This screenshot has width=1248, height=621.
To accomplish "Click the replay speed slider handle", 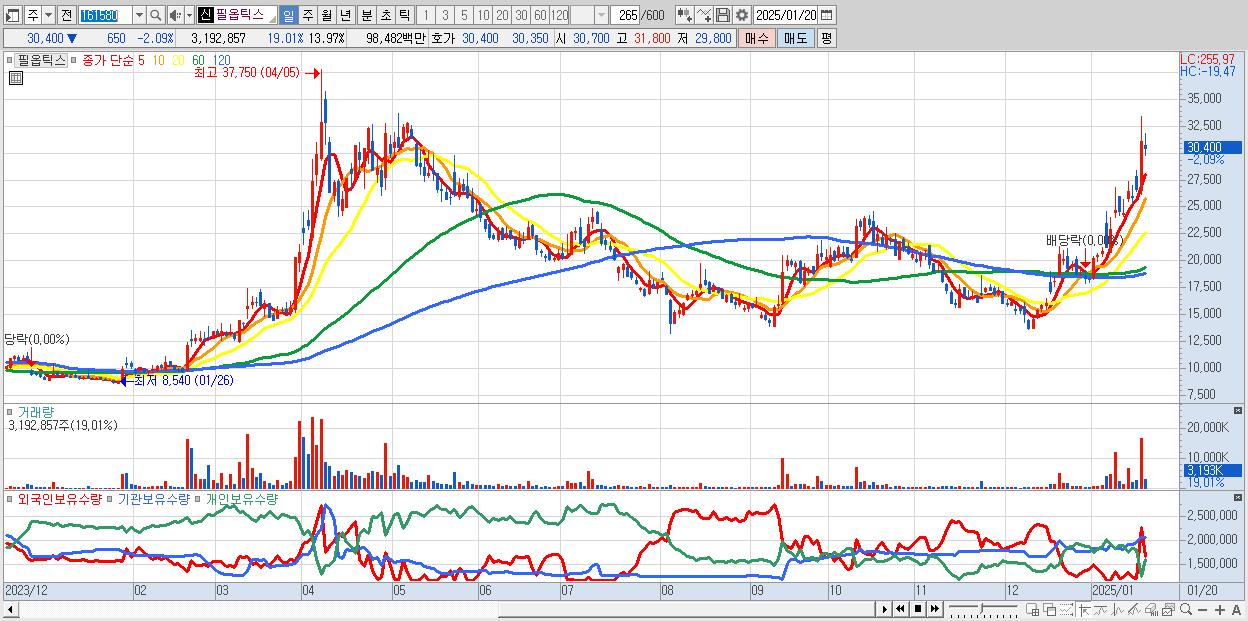I will (982, 609).
